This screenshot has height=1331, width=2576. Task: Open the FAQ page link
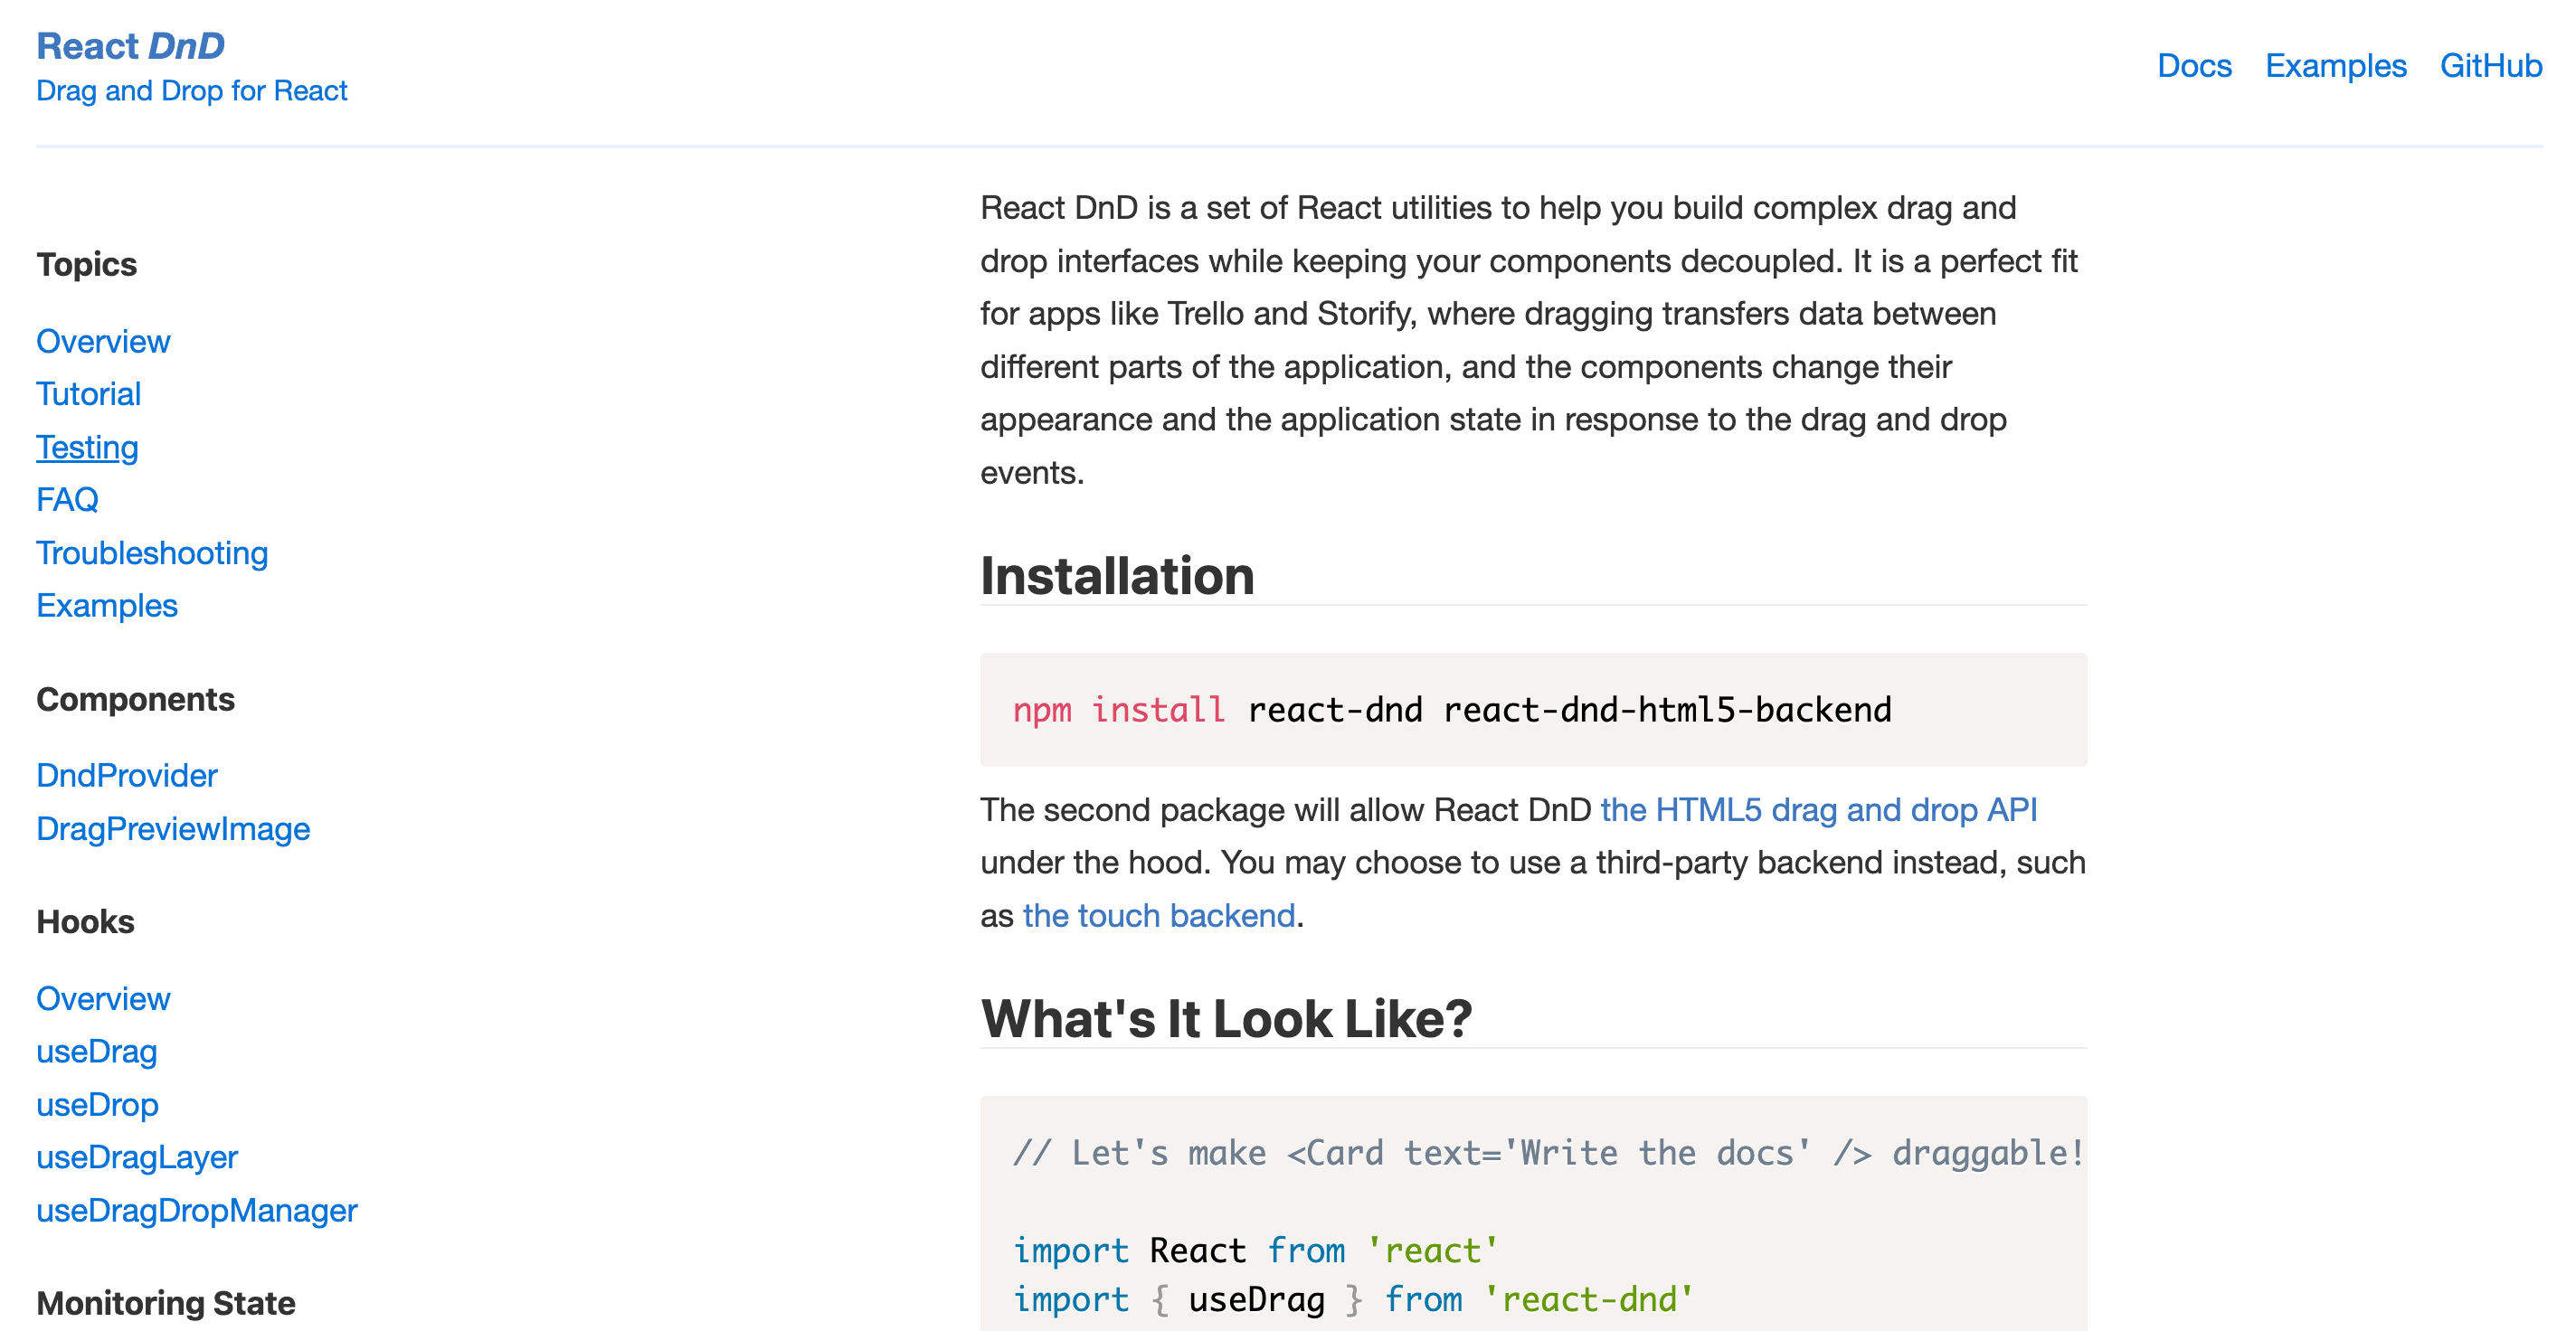pos(67,499)
